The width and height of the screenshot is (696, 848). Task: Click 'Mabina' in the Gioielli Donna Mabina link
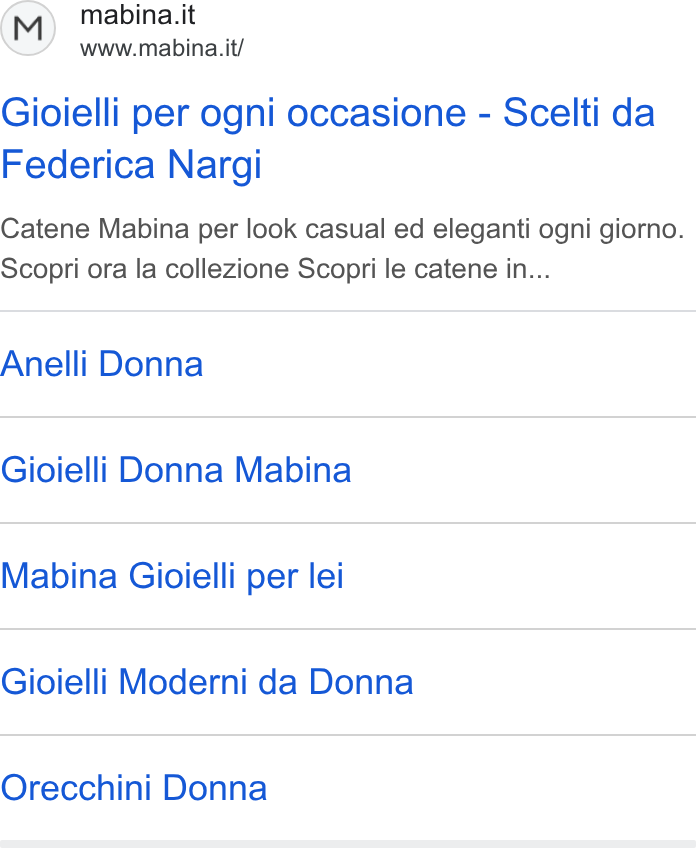click(x=293, y=469)
